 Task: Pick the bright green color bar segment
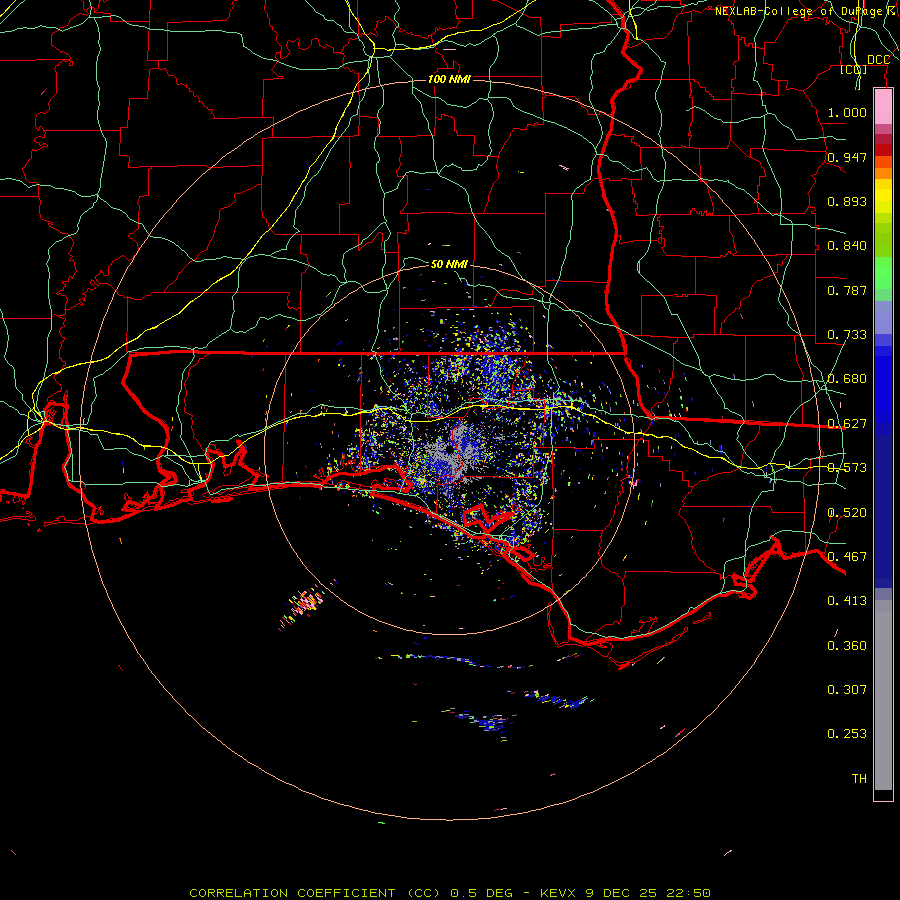pos(883,273)
